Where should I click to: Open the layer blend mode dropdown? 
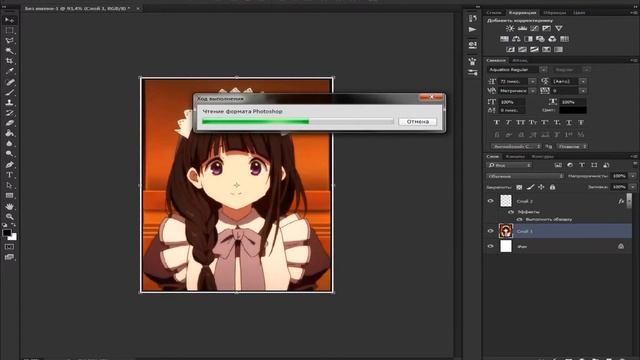[525, 176]
